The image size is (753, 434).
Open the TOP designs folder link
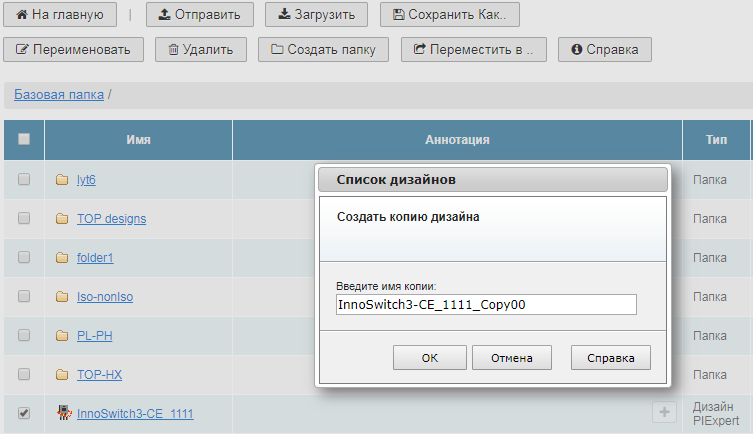pyautogui.click(x=111, y=218)
